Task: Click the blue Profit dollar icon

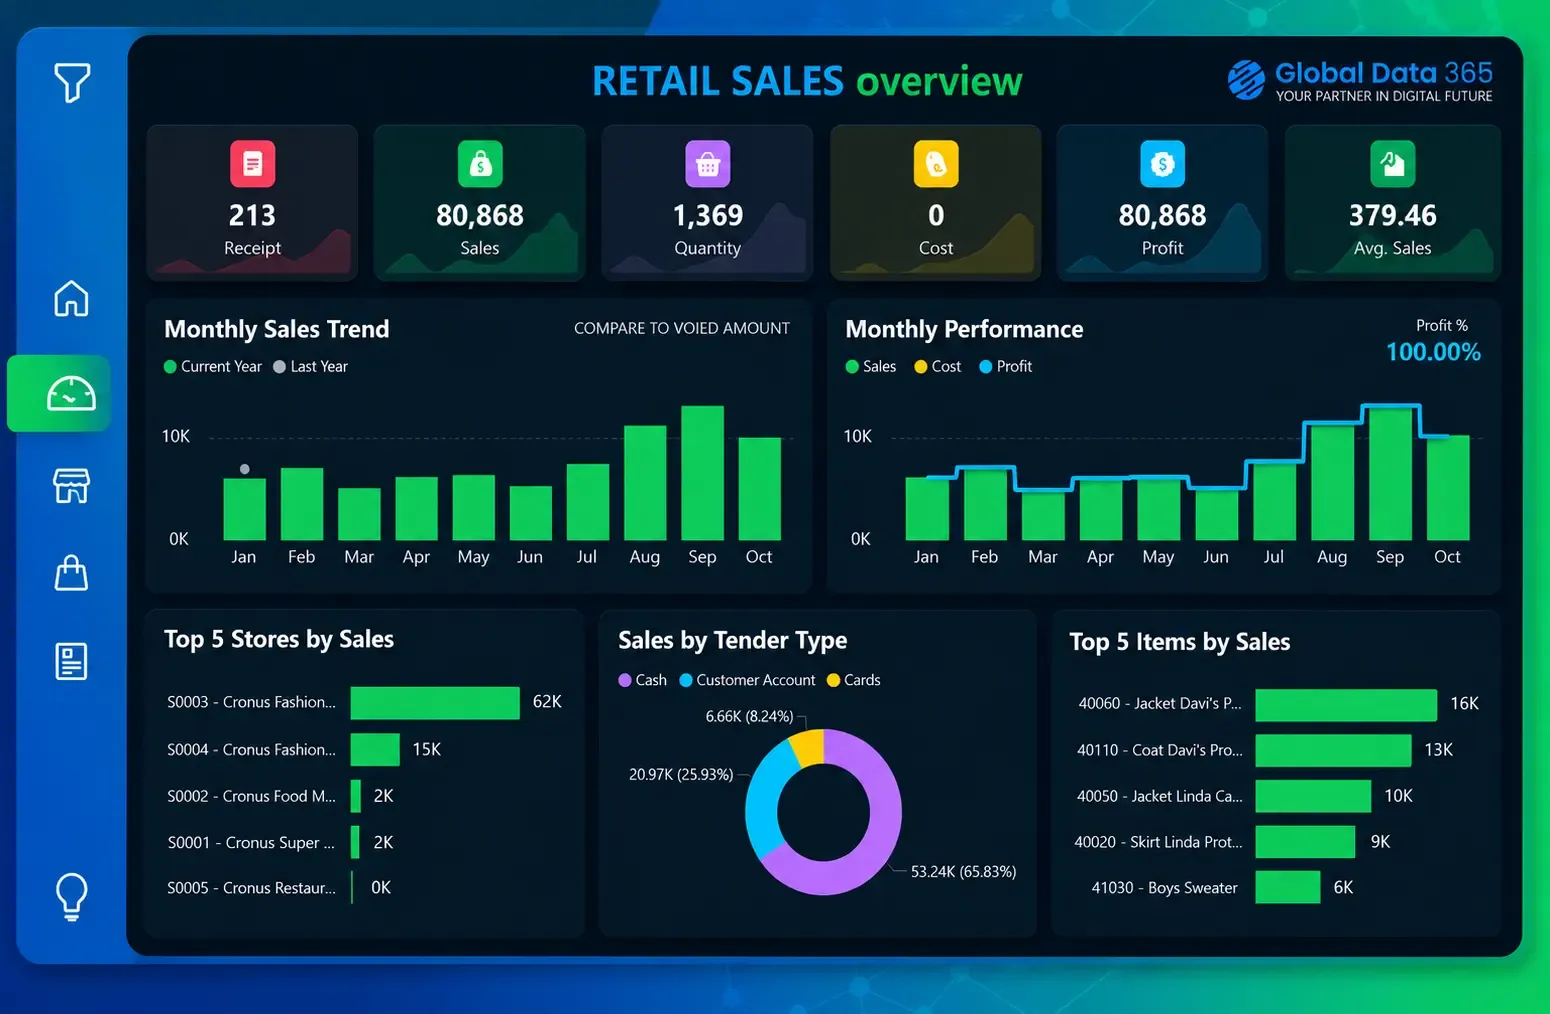Action: point(1162,164)
